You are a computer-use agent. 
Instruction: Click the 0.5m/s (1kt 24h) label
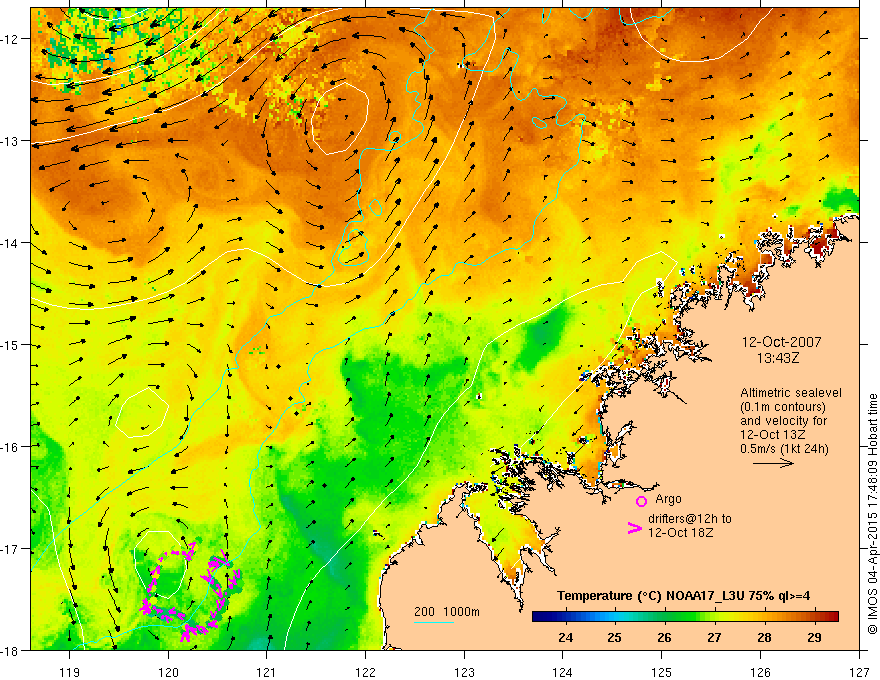pos(784,448)
